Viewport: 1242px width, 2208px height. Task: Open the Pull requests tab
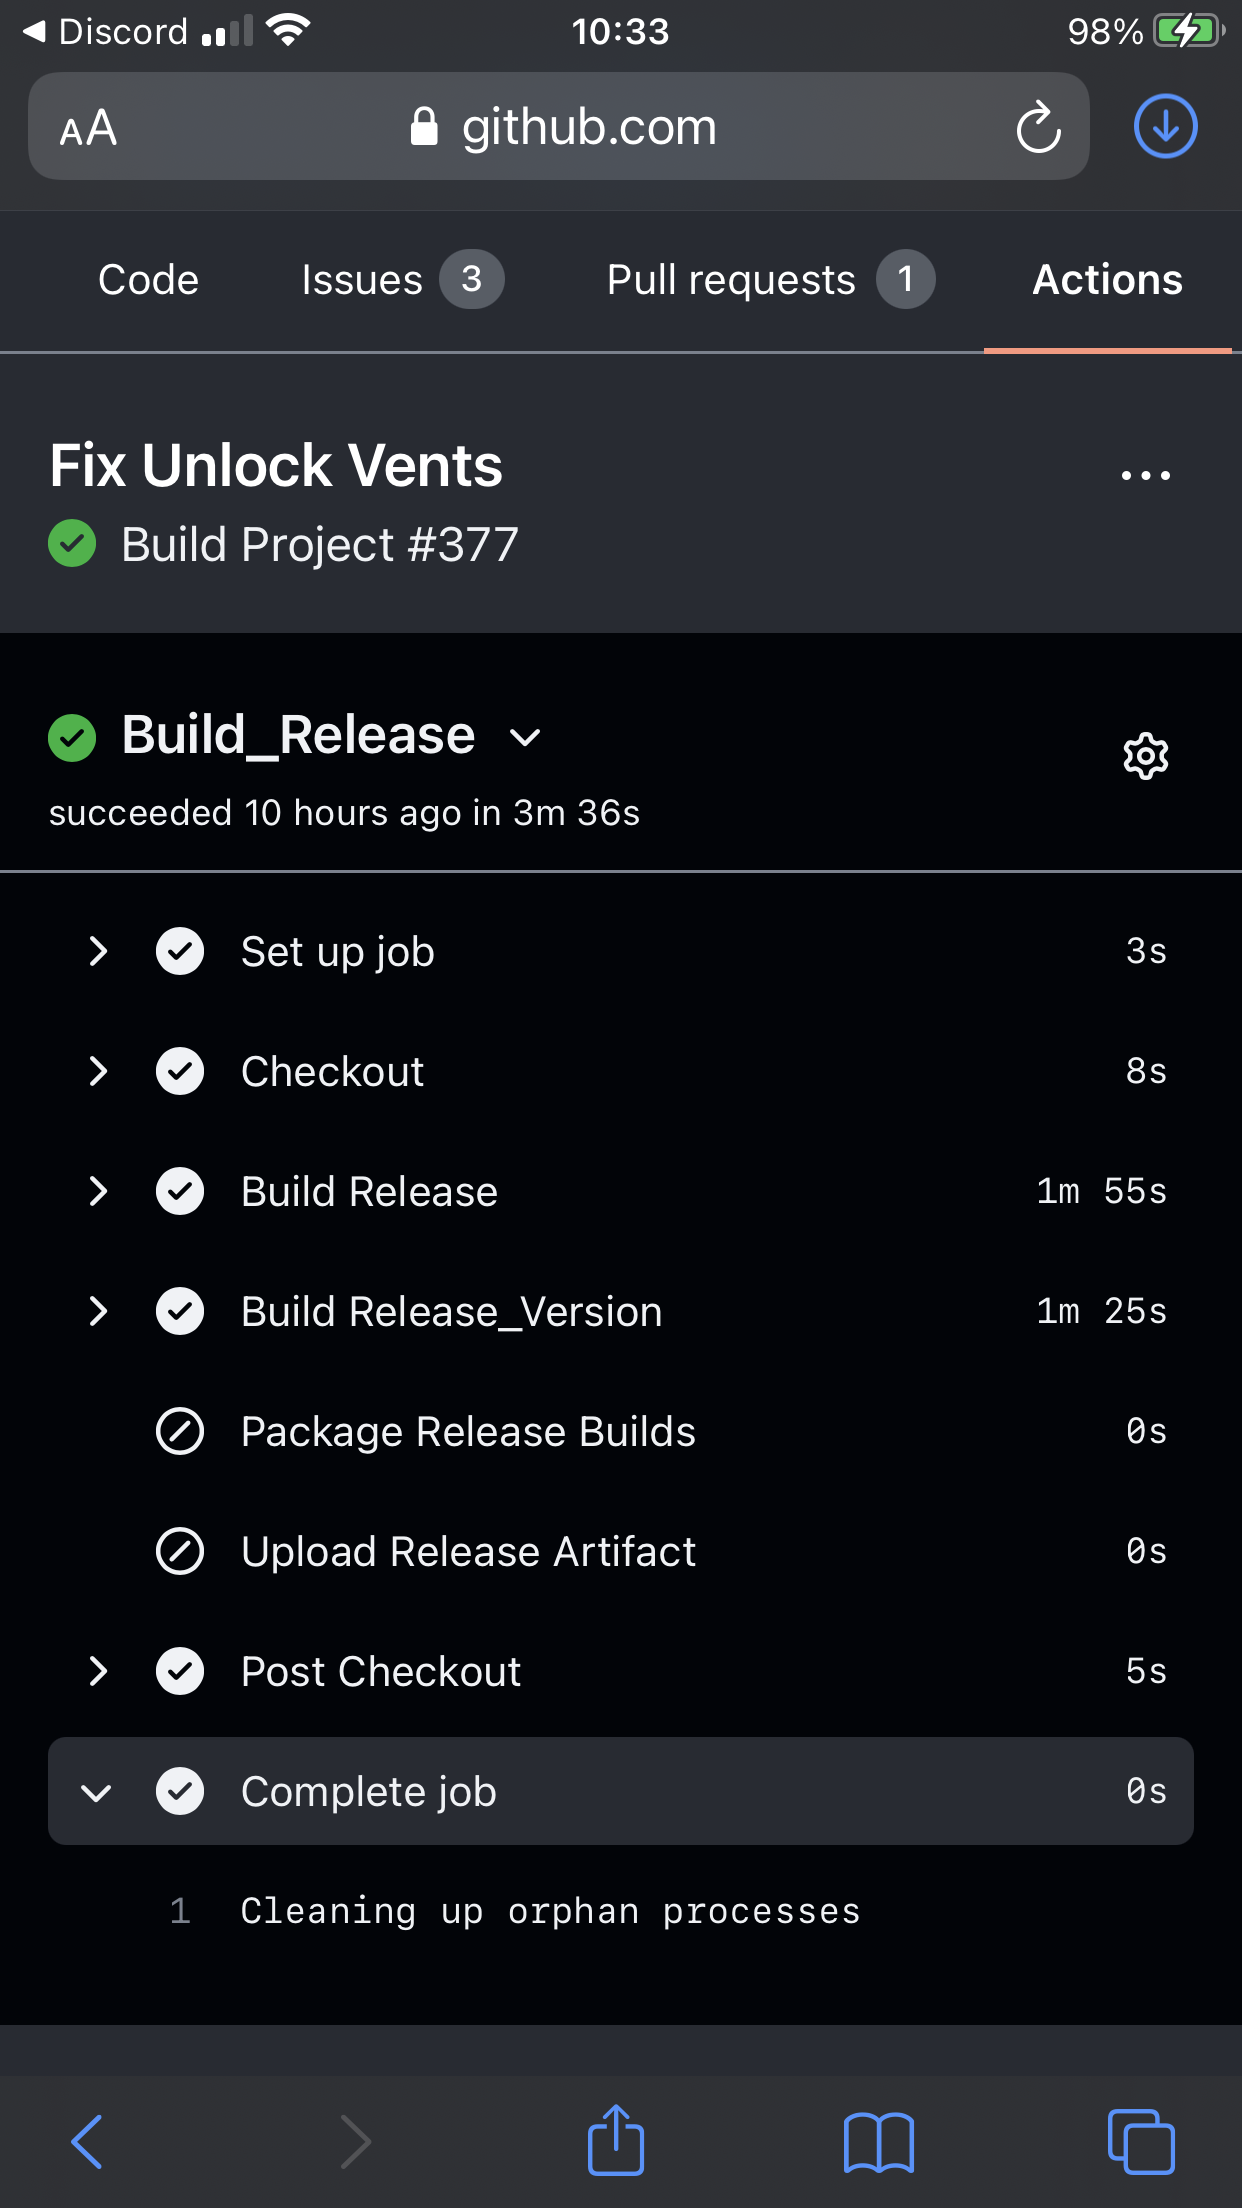[731, 281]
